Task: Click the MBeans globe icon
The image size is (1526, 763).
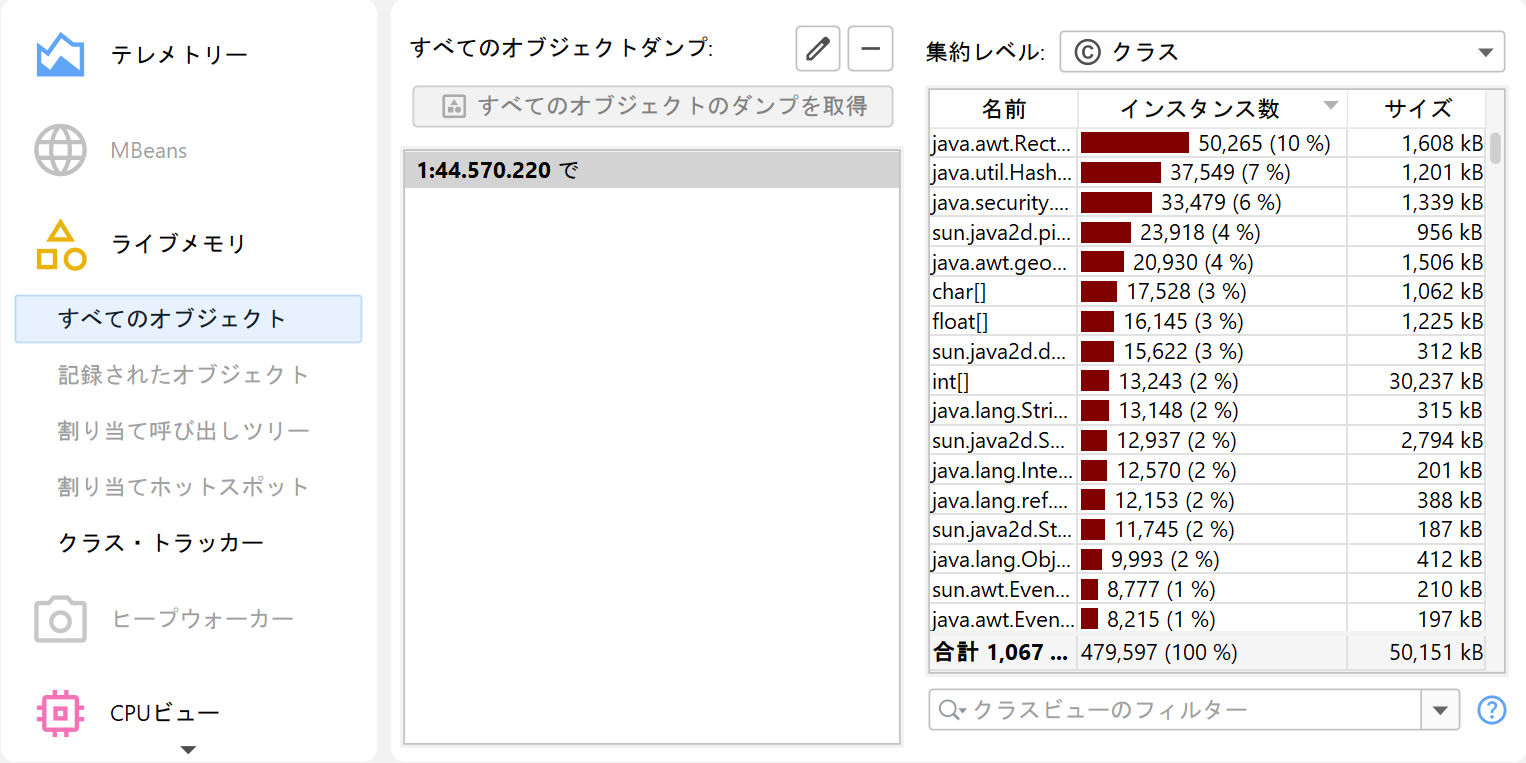Action: 60,151
